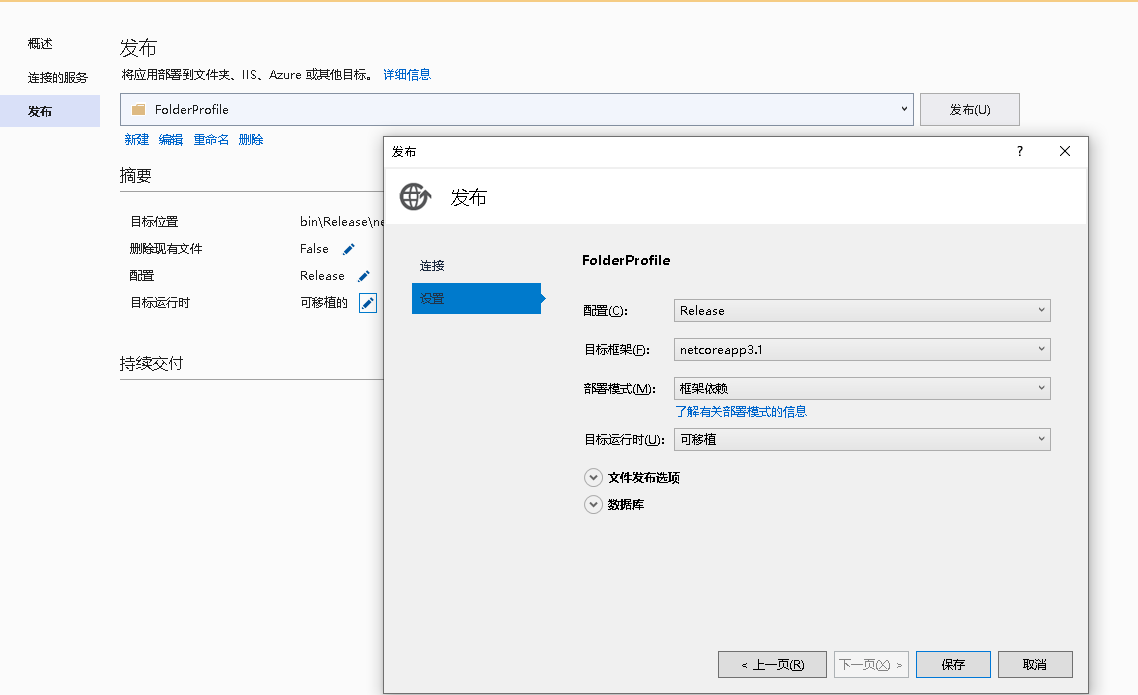Select 连接的服务 in the left sidebar
The width and height of the screenshot is (1138, 695).
(57, 78)
